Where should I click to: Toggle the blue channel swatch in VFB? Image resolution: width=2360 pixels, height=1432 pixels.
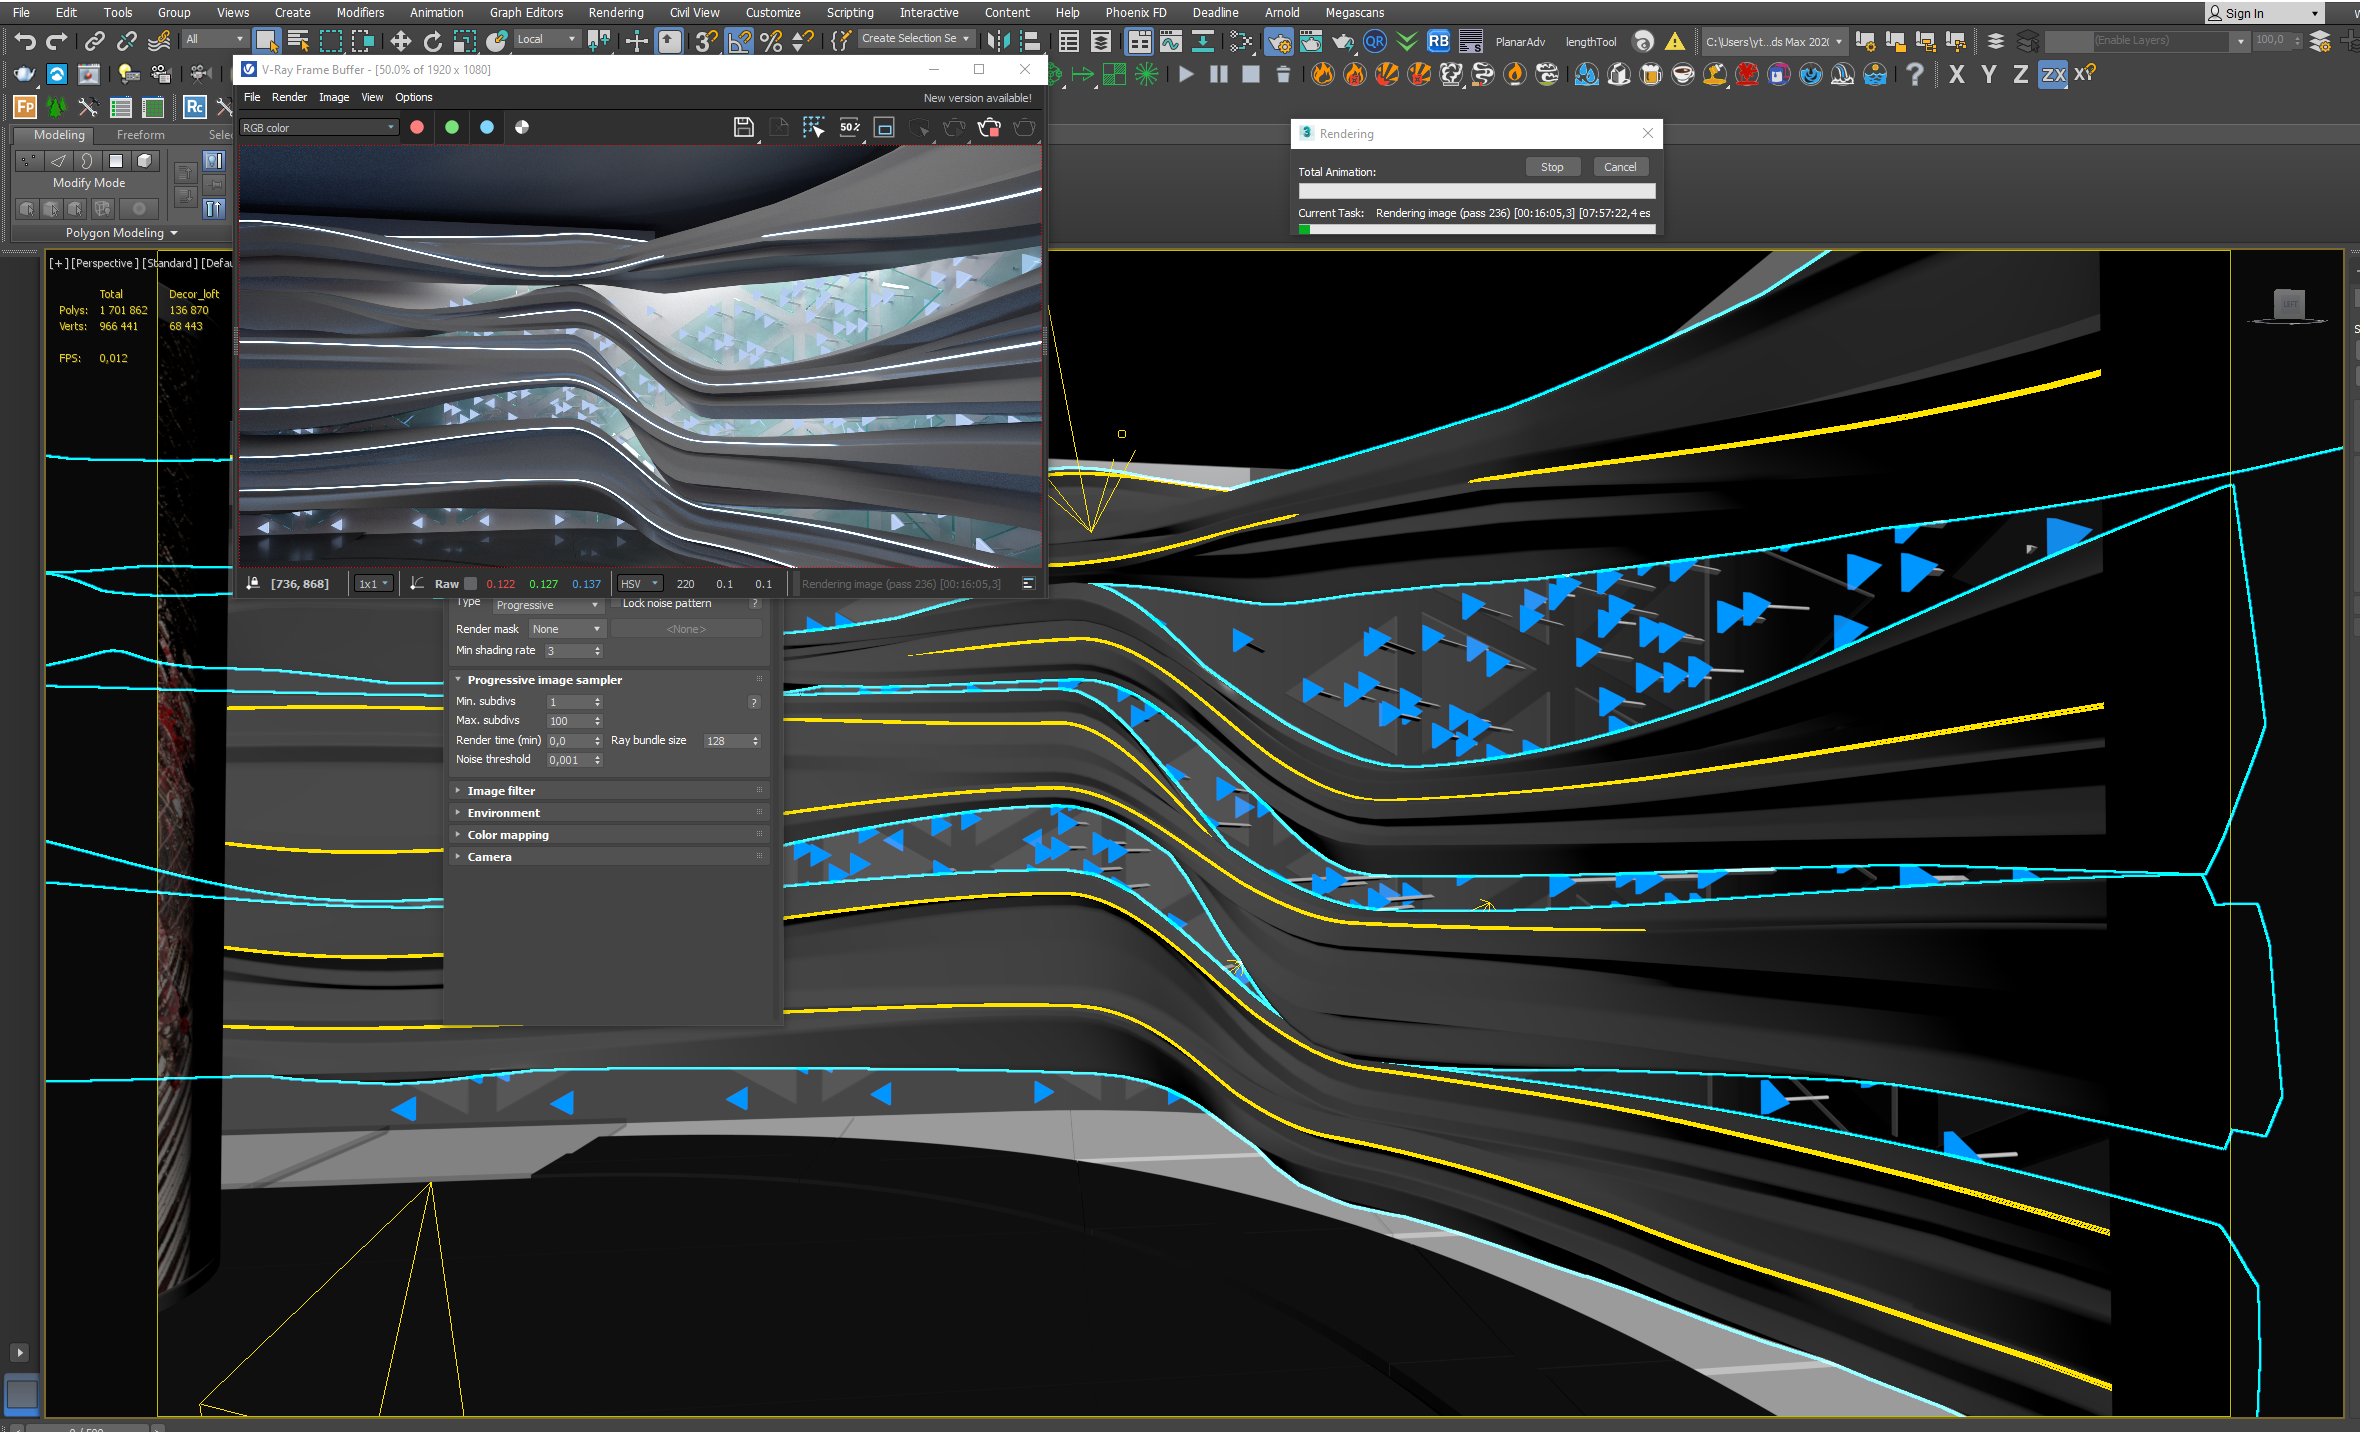487,127
